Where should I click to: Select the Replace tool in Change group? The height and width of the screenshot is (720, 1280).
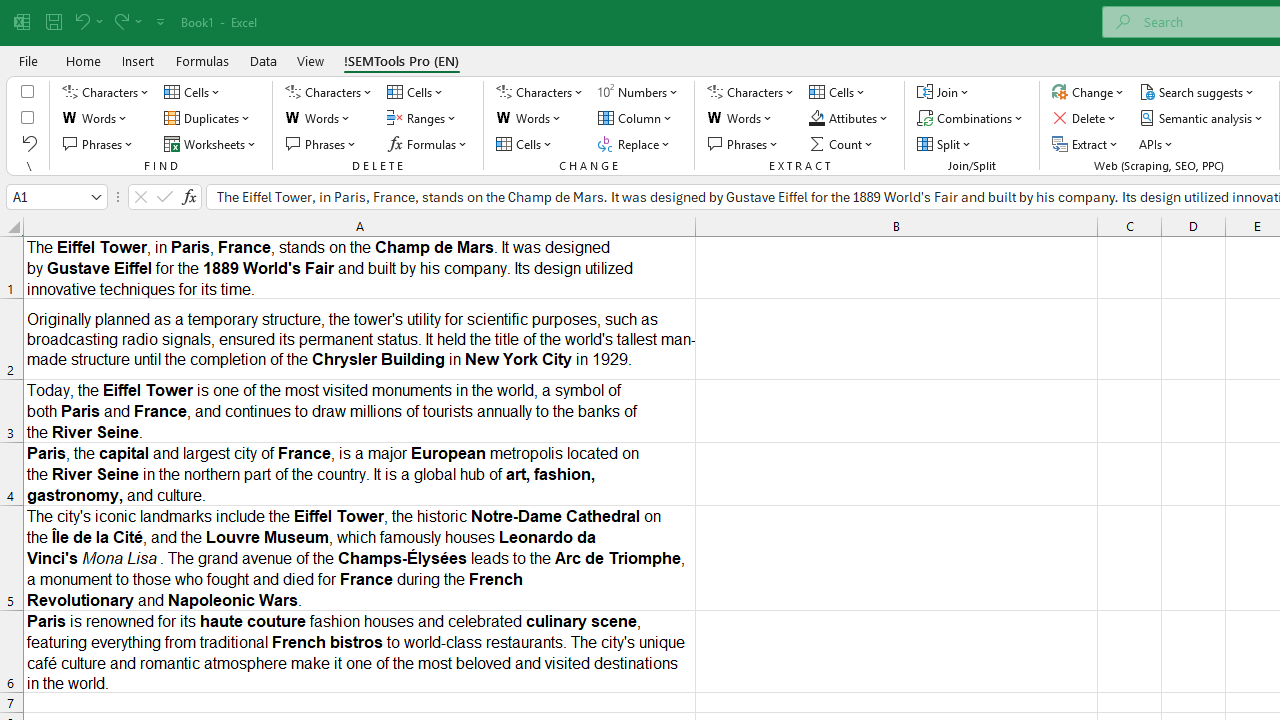(x=635, y=143)
